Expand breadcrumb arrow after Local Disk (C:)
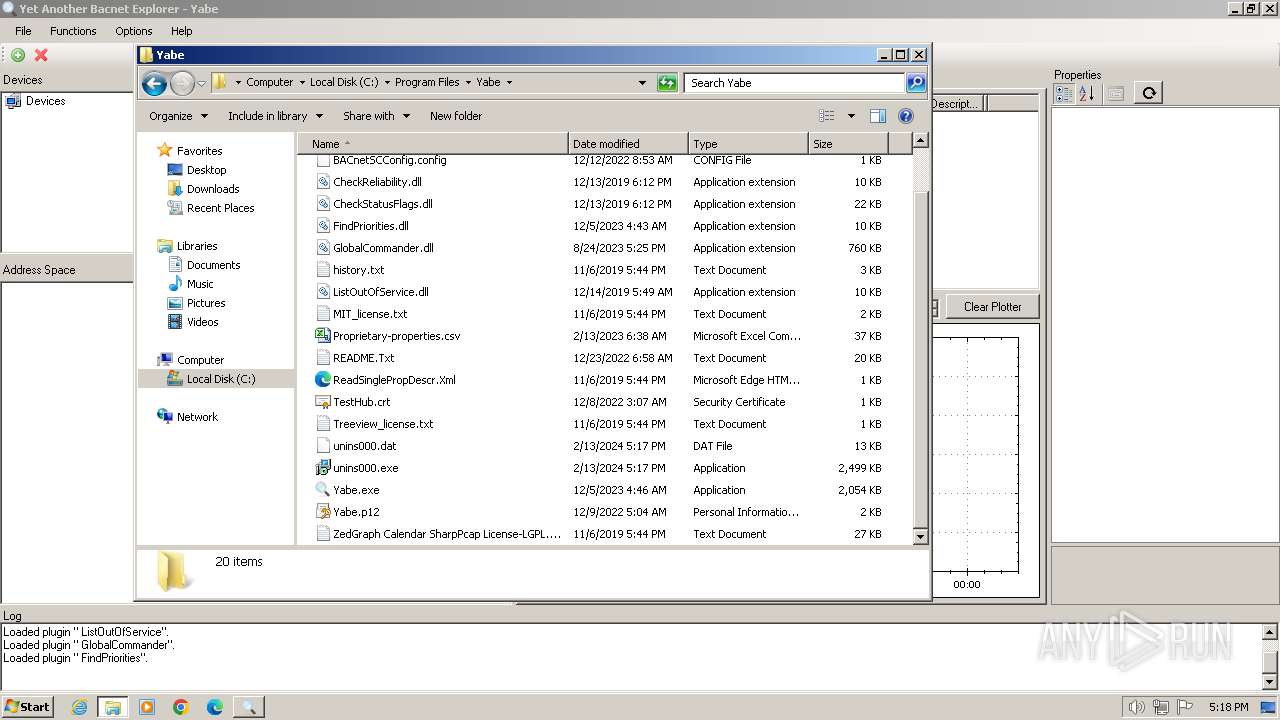The height and width of the screenshot is (720, 1280). (386, 83)
